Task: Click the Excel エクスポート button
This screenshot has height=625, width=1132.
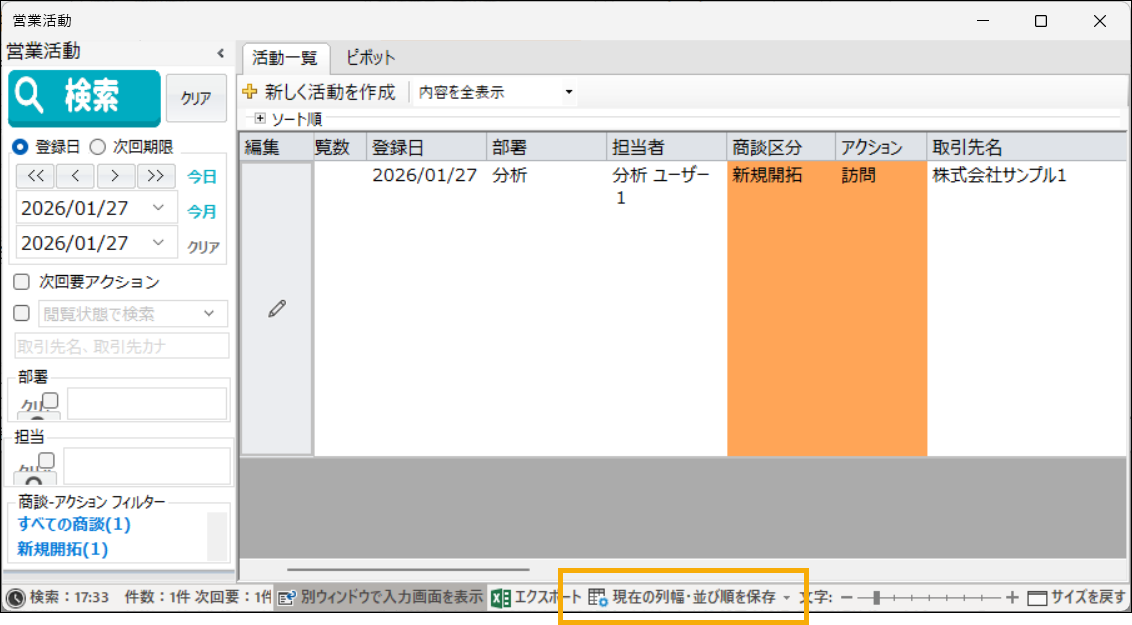Action: tap(536, 598)
